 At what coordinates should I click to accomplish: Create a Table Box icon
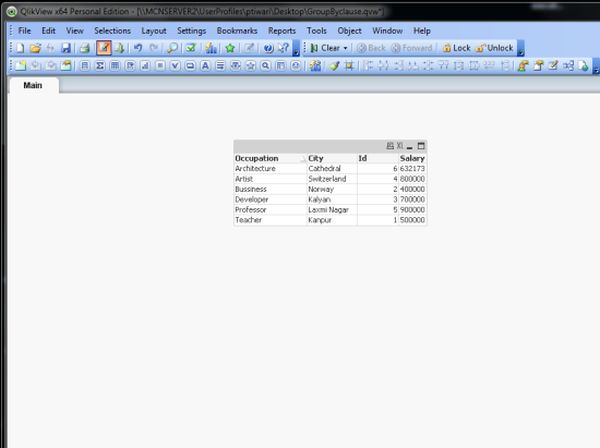pos(115,66)
